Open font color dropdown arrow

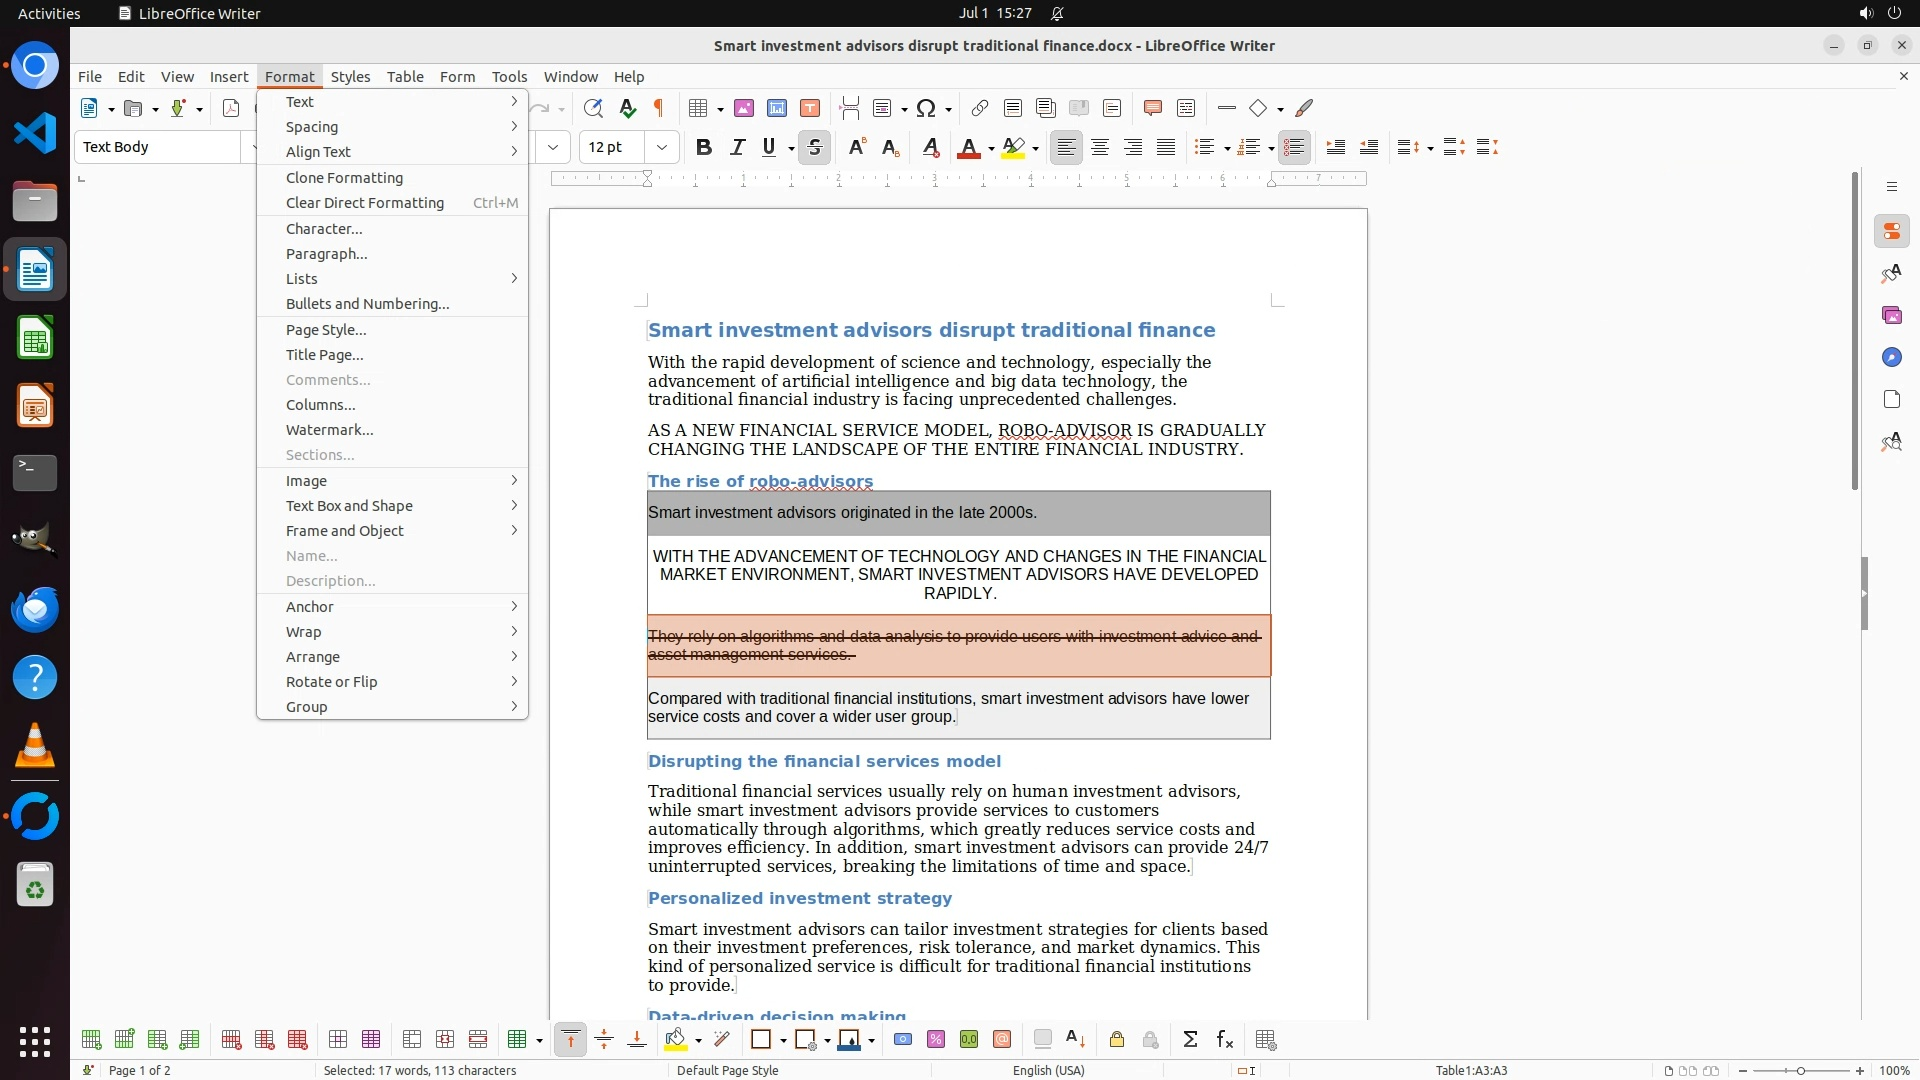point(991,148)
